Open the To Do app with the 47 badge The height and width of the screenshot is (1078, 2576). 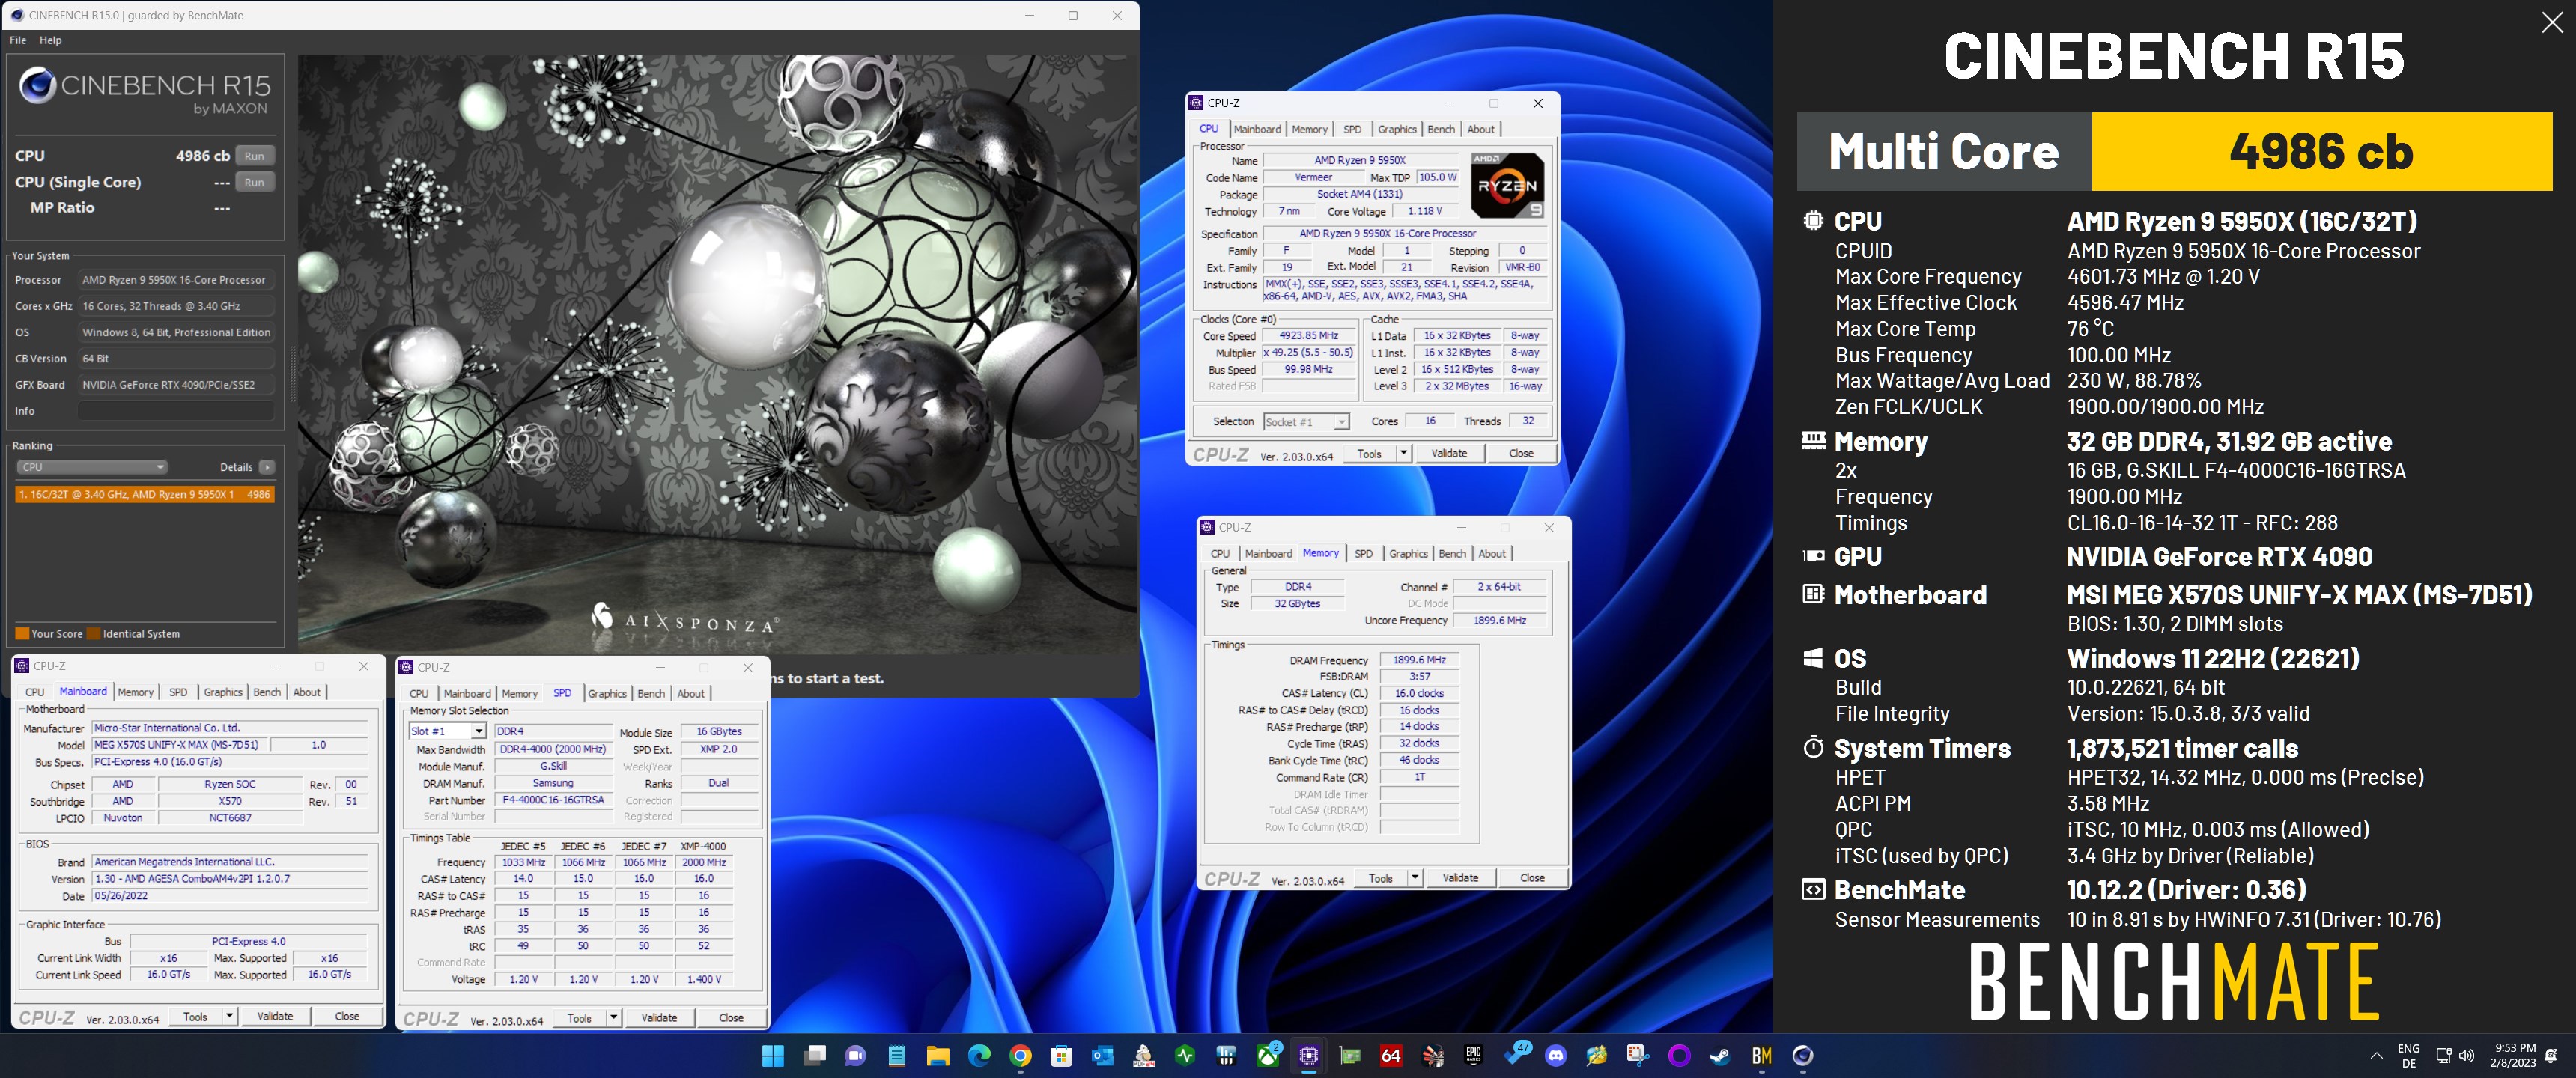1516,1053
